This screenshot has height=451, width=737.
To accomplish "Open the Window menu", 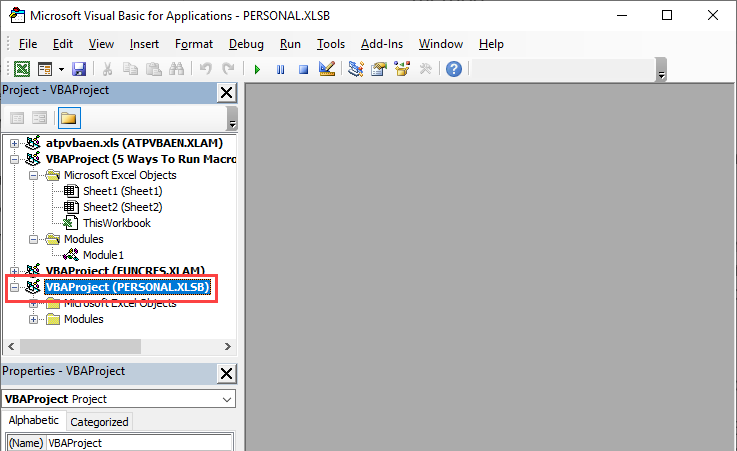I will point(441,44).
